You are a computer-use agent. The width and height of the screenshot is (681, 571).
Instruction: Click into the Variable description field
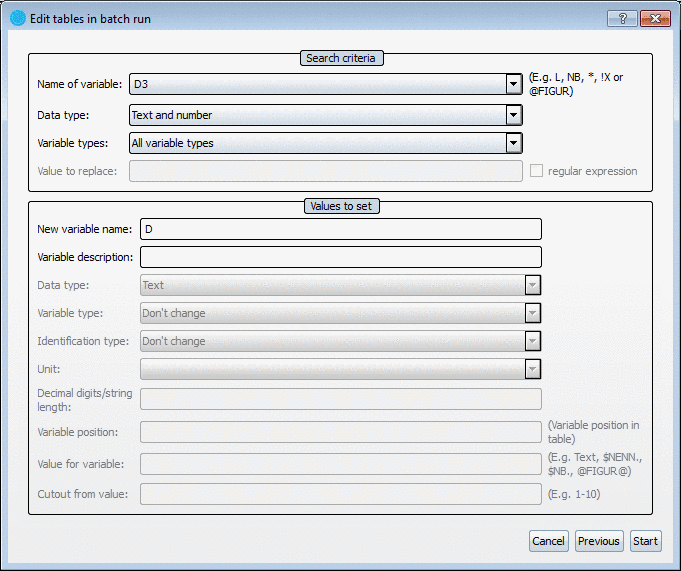pyautogui.click(x=340, y=257)
